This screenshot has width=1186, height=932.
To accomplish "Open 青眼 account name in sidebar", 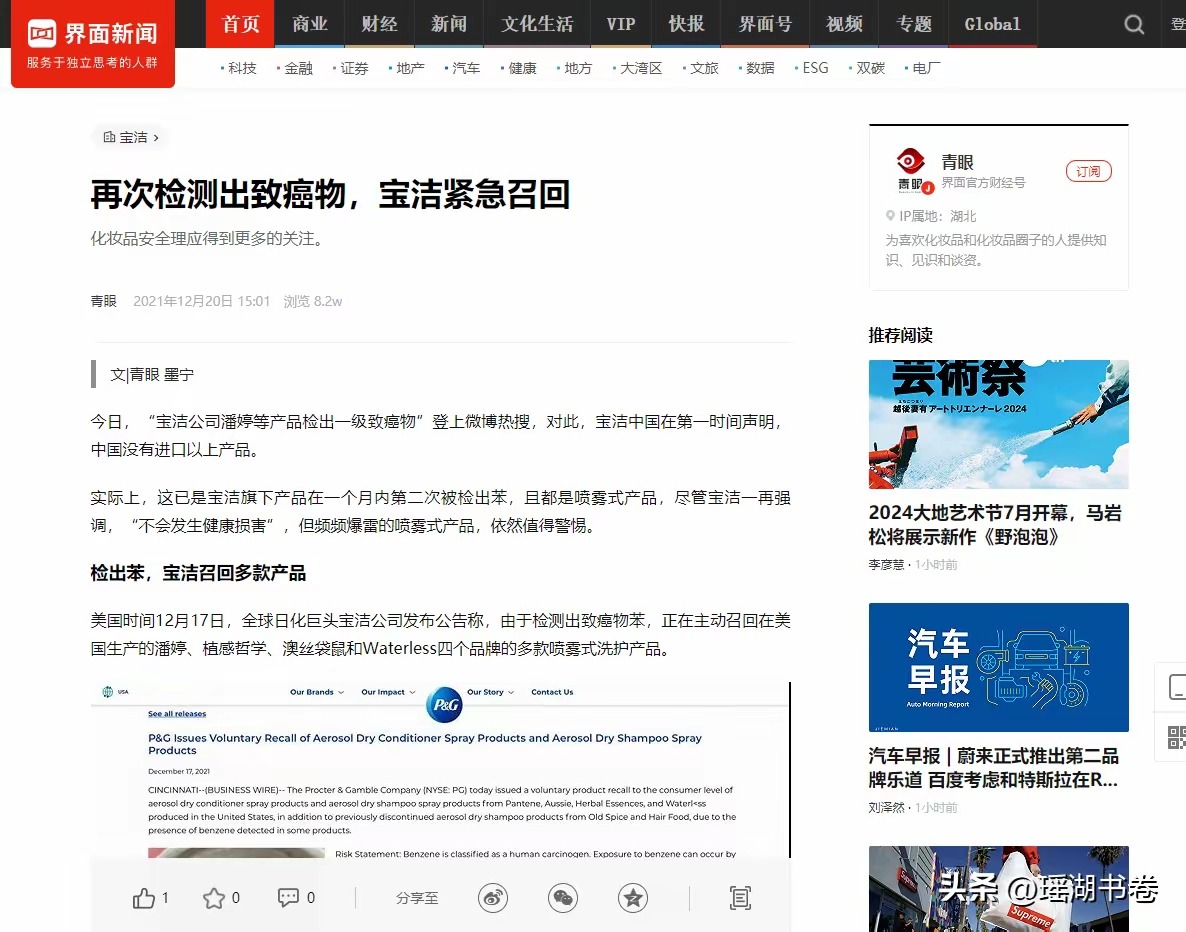I will tap(958, 162).
